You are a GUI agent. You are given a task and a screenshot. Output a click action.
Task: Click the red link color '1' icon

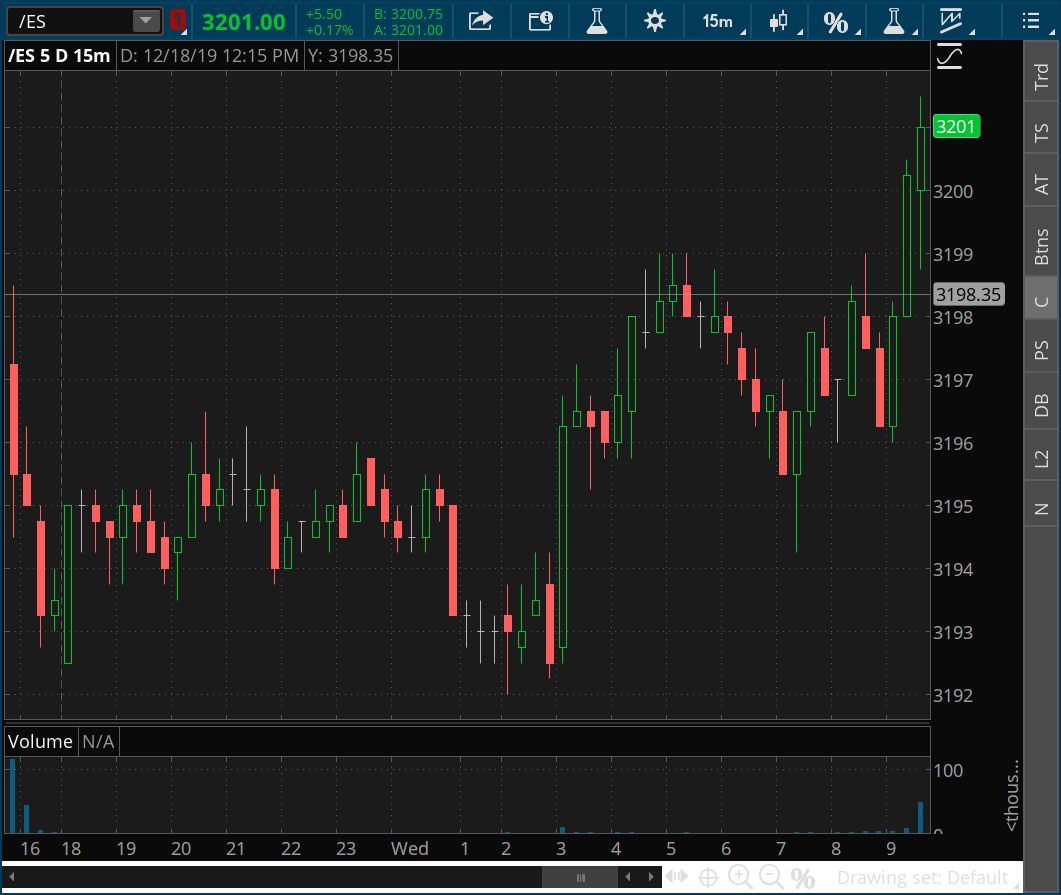(x=177, y=20)
